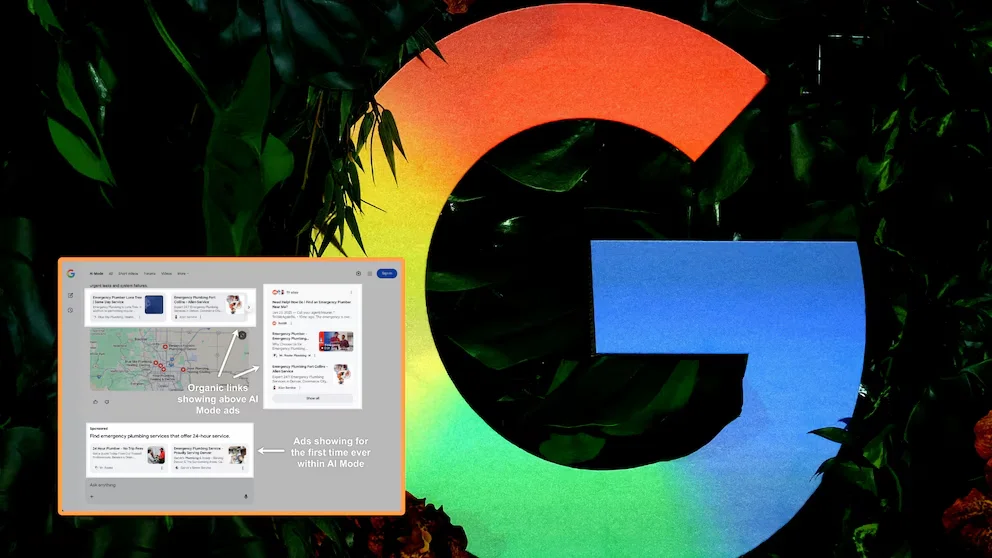Select the Forums tab
Viewport: 992px width, 558px height.
149,274
